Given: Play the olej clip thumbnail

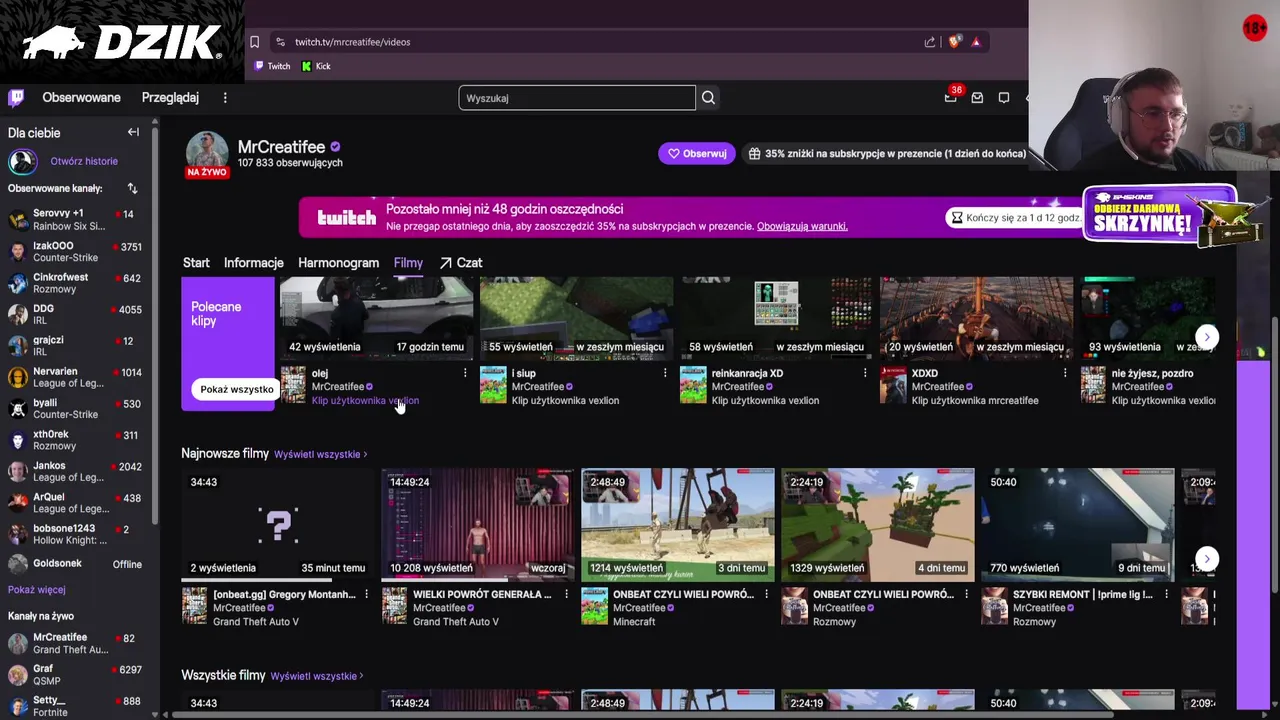Looking at the screenshot, I should (x=376, y=318).
